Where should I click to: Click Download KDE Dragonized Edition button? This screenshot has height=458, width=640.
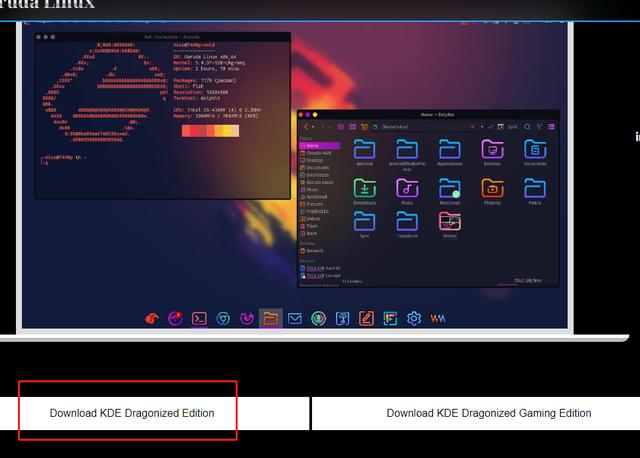click(132, 413)
